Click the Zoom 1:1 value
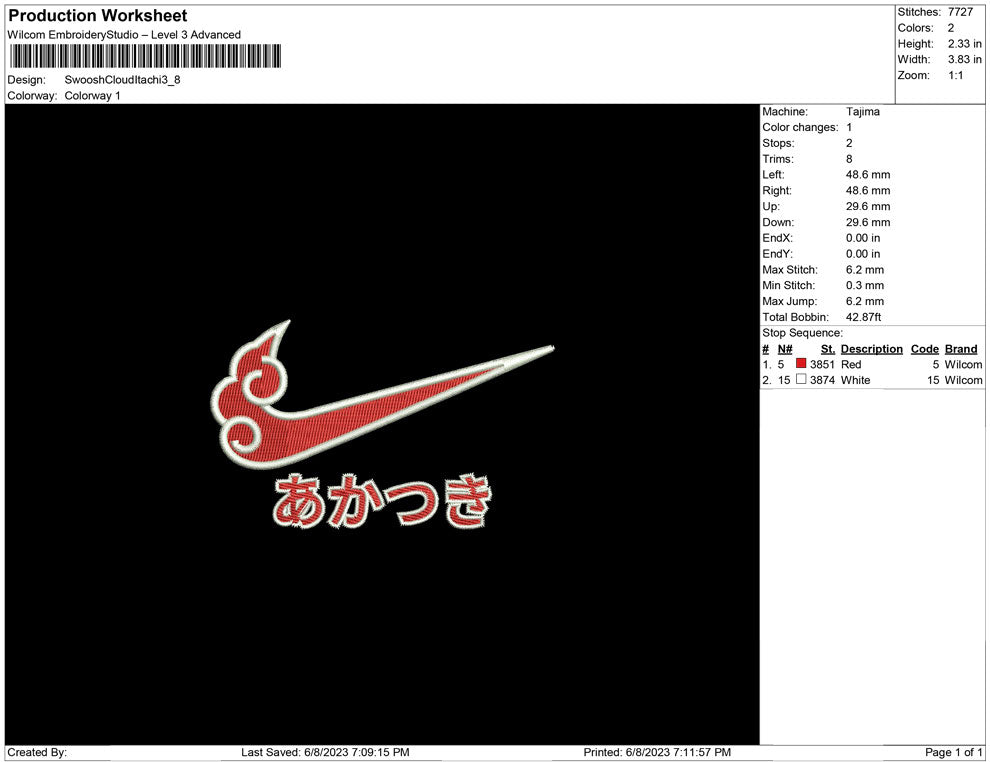This screenshot has width=990, height=762. (955, 75)
